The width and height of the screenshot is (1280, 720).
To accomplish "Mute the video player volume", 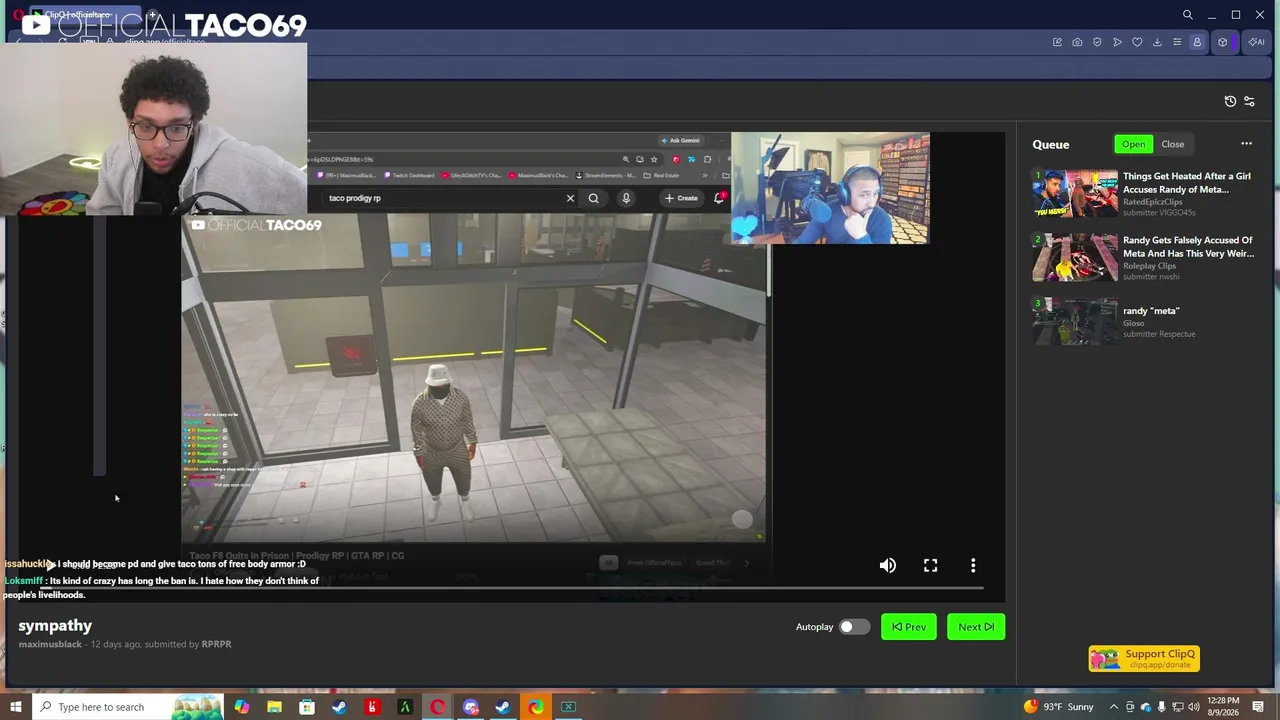I will [887, 566].
